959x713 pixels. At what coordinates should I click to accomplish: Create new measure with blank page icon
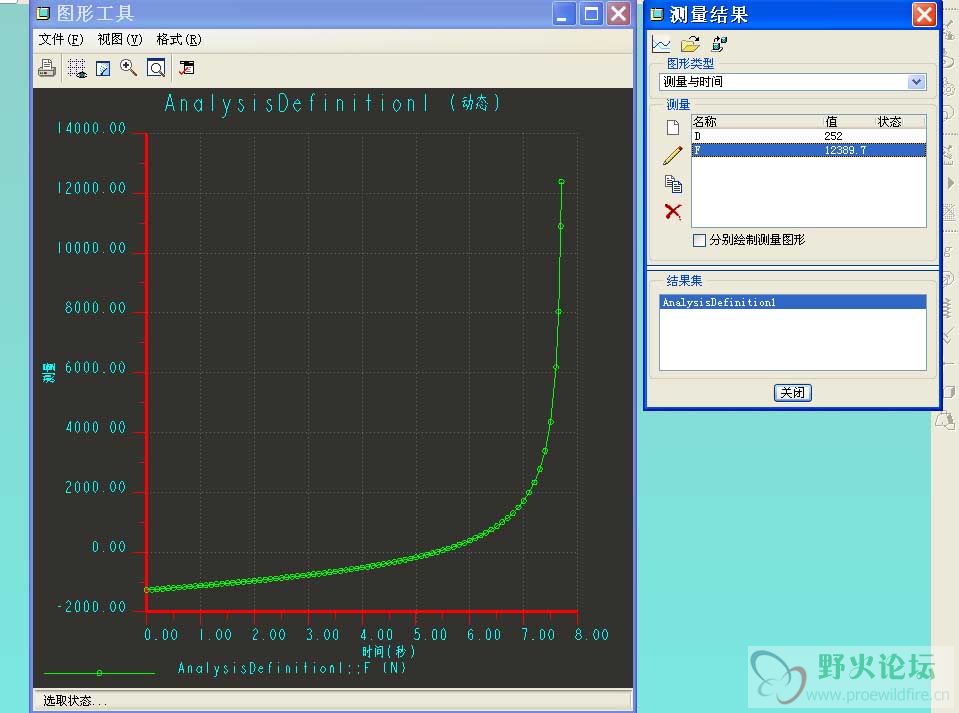pyautogui.click(x=673, y=127)
